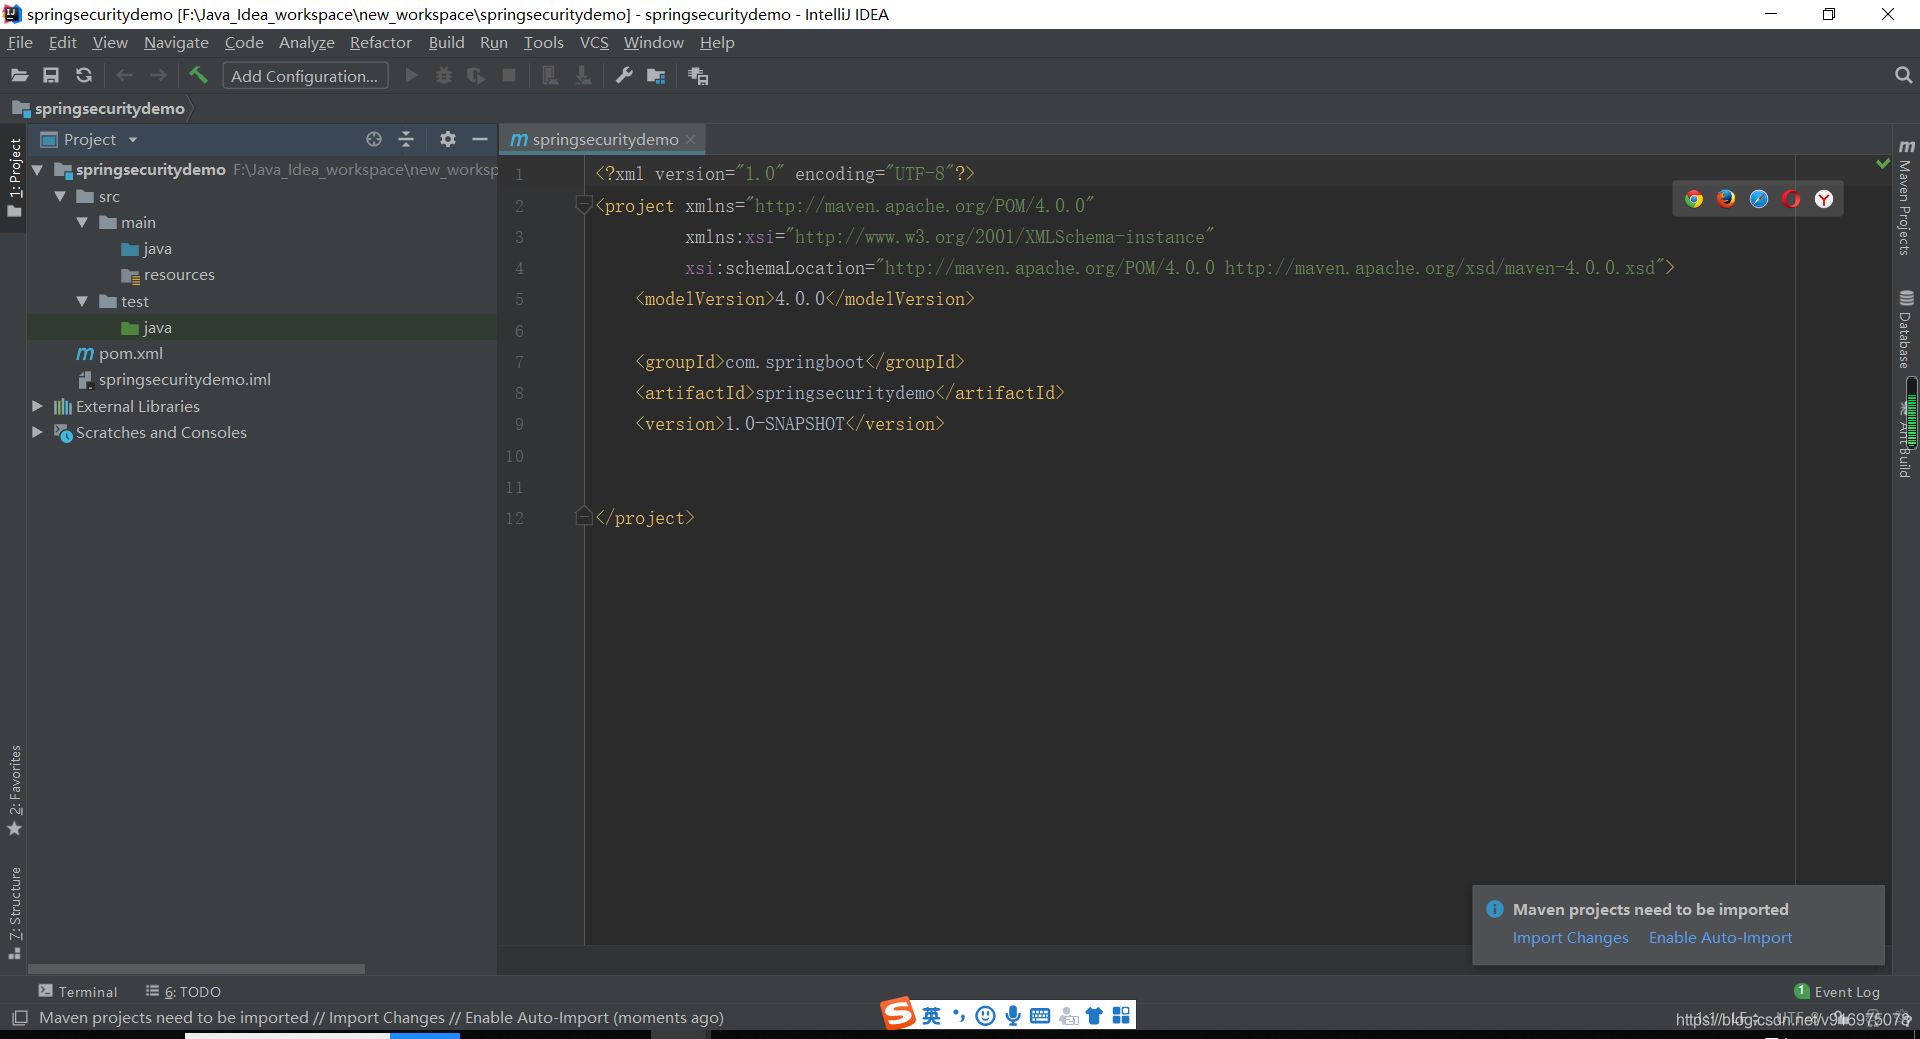This screenshot has width=1920, height=1039.
Task: Click springsecuritydemo breadcrumb in navigation bar
Action: coord(99,109)
